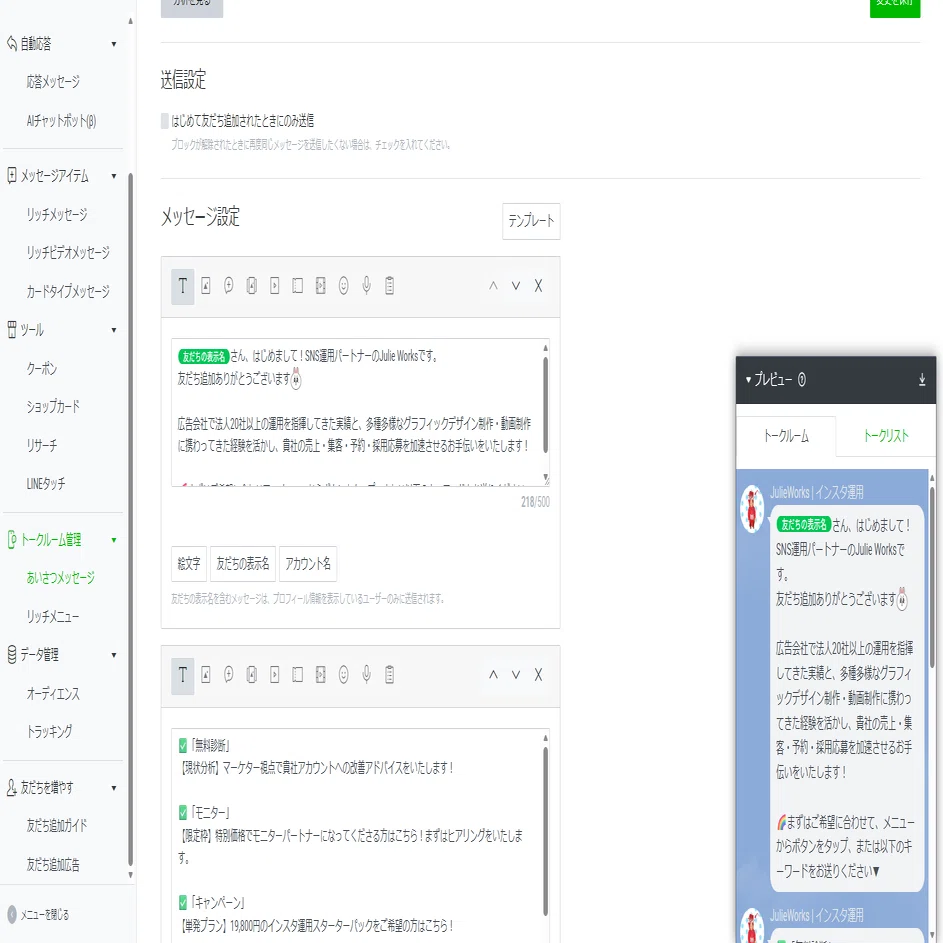
Task: Open LINEタッチ in sidebar
Action: 46,484
